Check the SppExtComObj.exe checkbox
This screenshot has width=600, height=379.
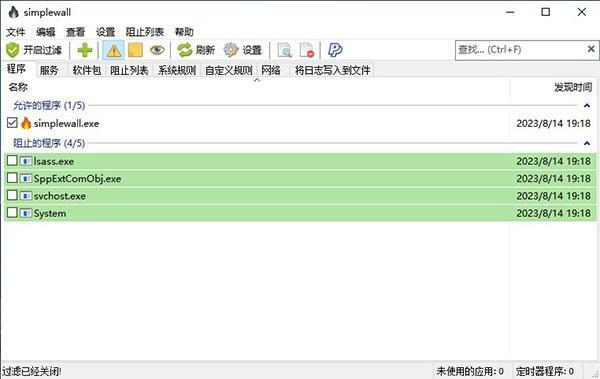point(12,178)
